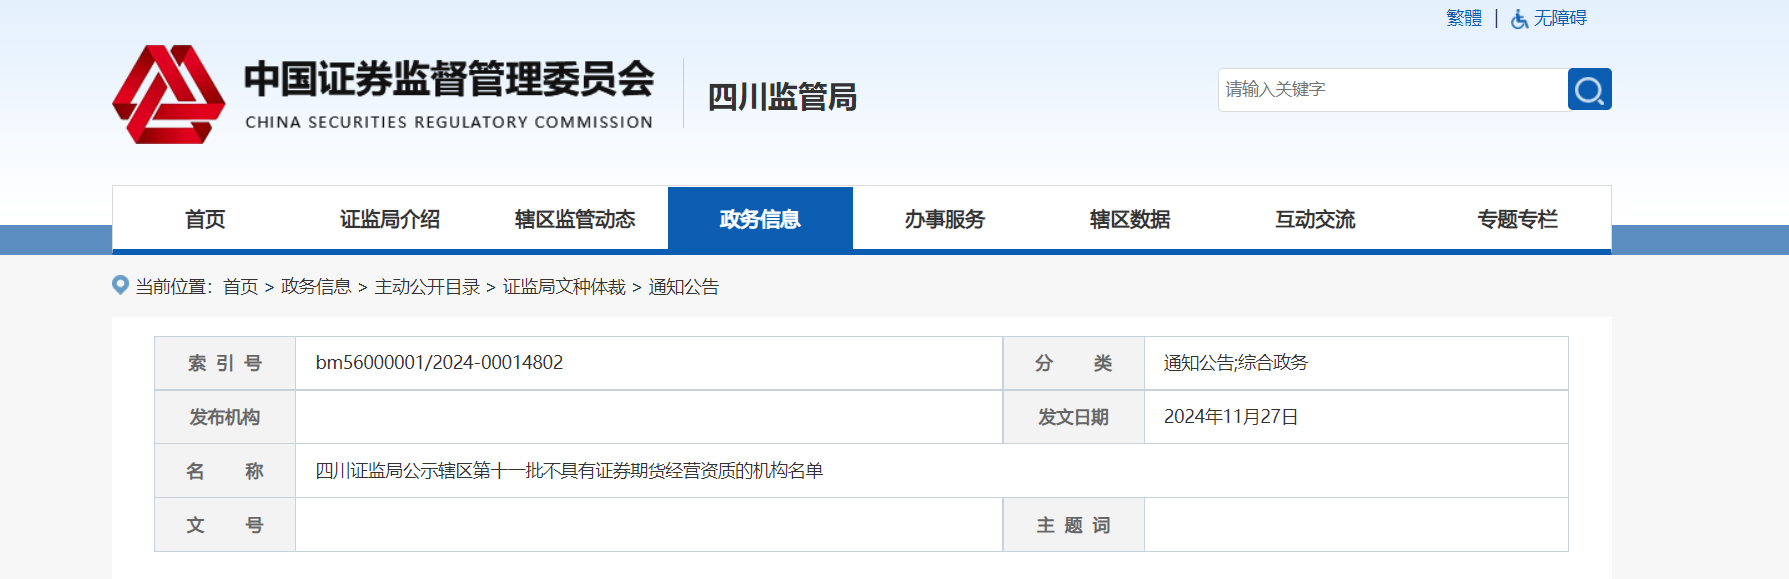Select the 政务信息 navigation tab

coord(760,219)
